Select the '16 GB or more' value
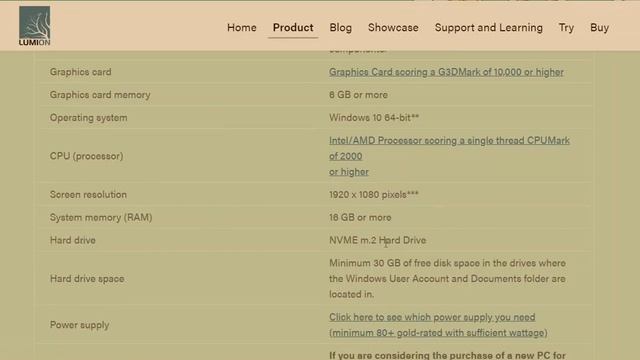 (360, 218)
